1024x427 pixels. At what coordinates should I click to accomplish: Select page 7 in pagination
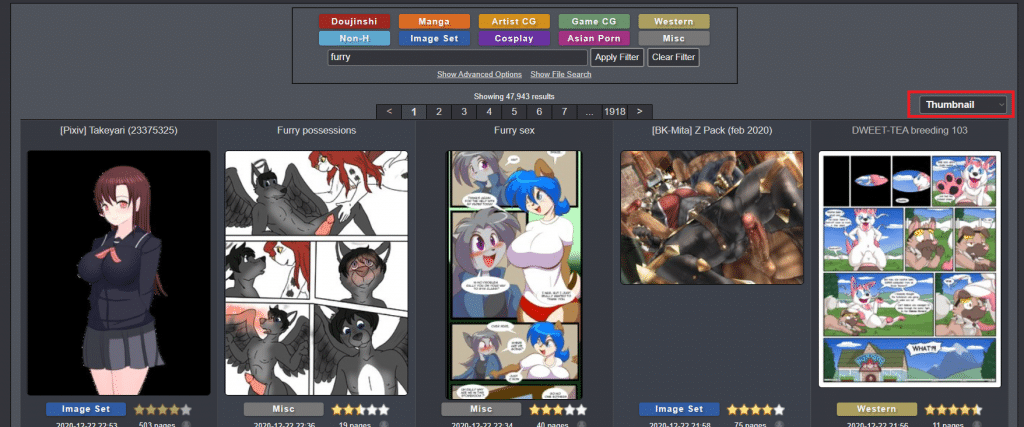click(564, 112)
